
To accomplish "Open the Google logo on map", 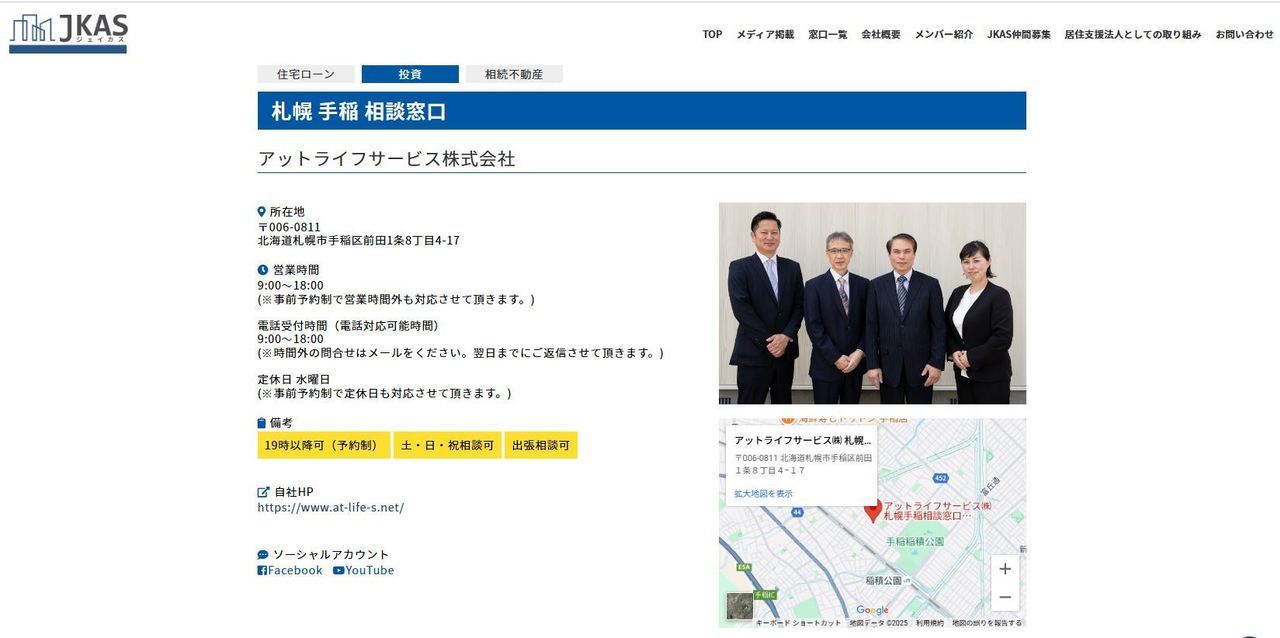I will (x=872, y=610).
